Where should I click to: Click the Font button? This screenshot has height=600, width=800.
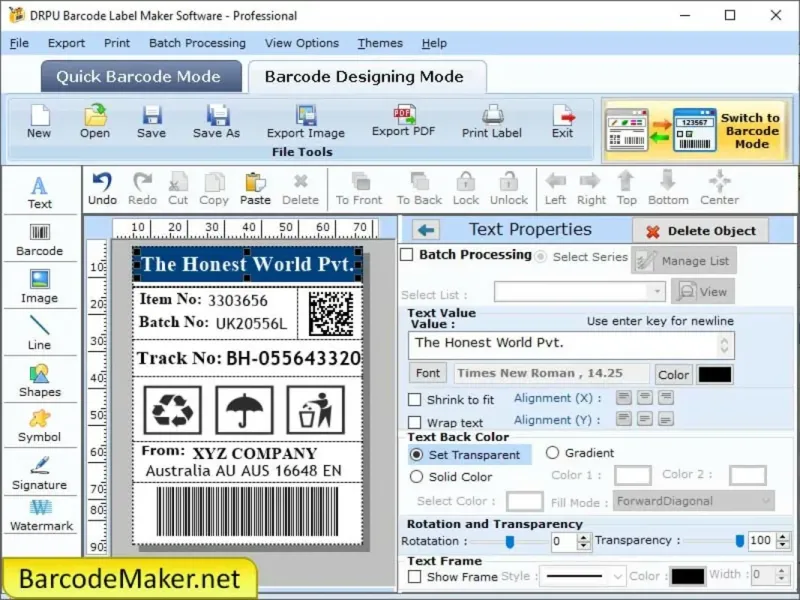[428, 373]
